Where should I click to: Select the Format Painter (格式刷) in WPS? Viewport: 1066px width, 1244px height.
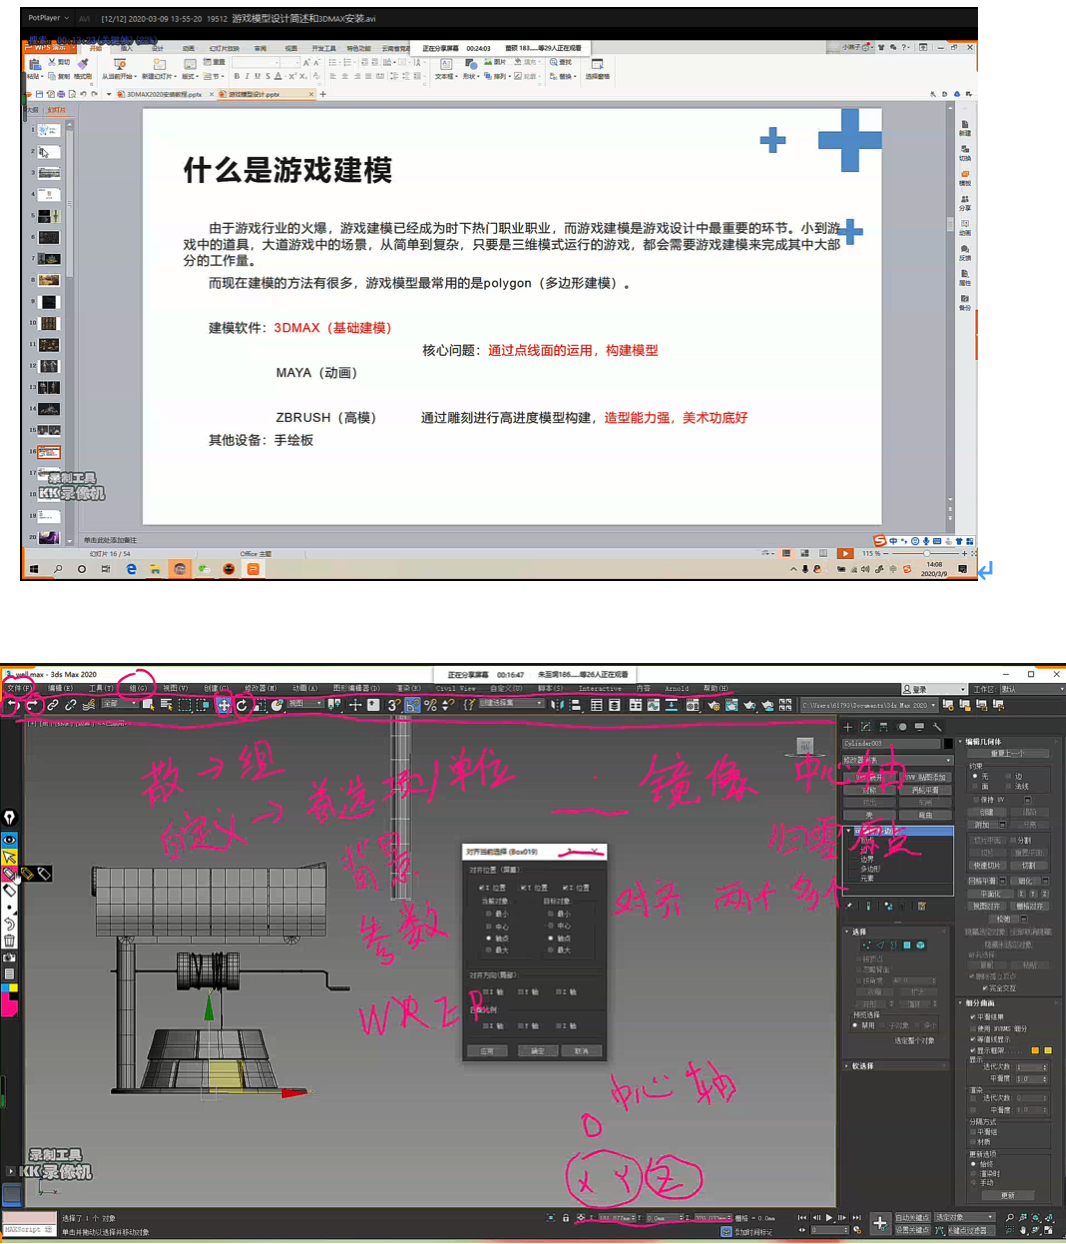point(83,68)
